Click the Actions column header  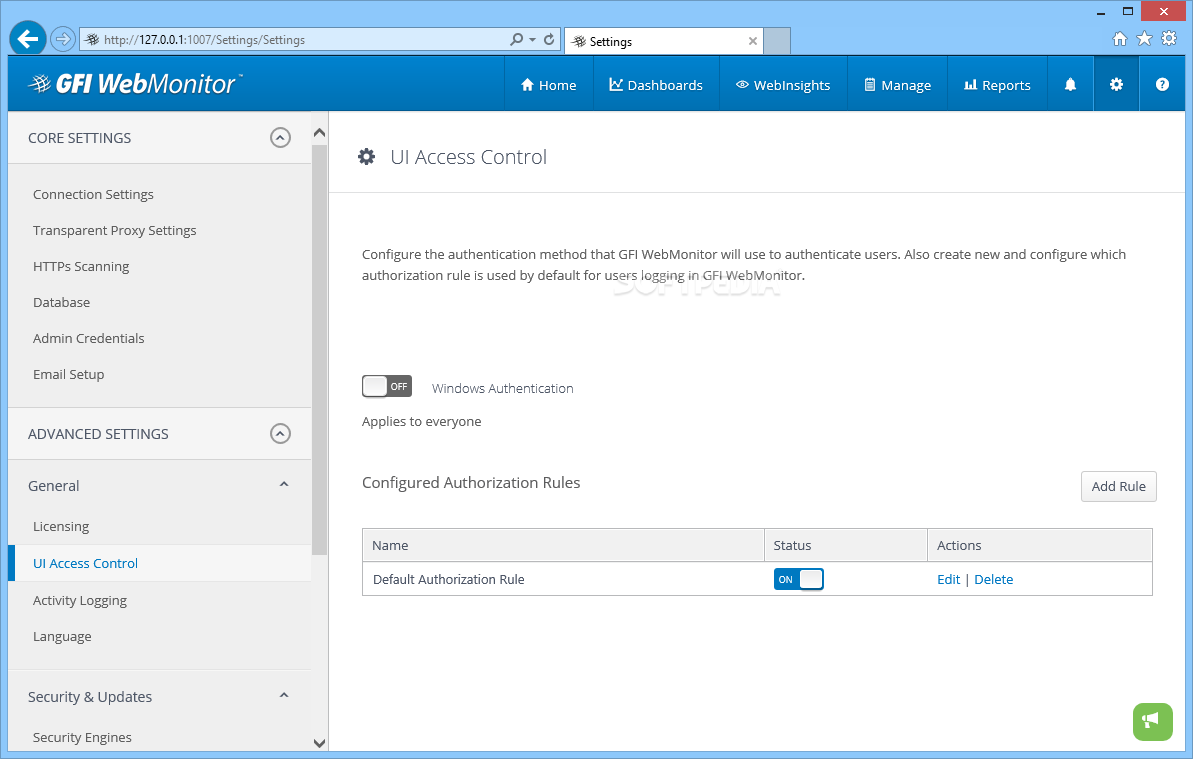[x=1039, y=545]
